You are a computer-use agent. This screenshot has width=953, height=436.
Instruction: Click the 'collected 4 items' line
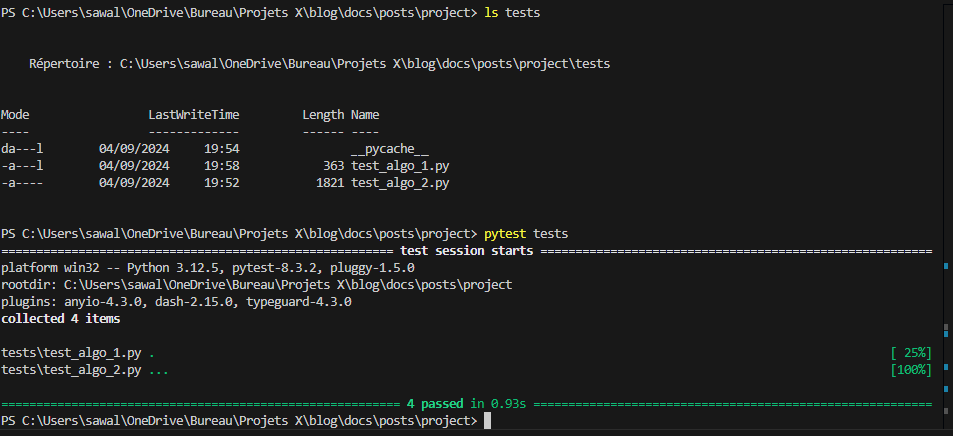coord(61,319)
